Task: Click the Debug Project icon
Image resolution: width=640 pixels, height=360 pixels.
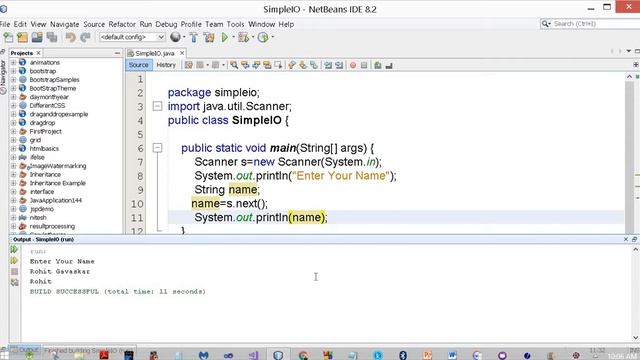Action: click(x=243, y=38)
